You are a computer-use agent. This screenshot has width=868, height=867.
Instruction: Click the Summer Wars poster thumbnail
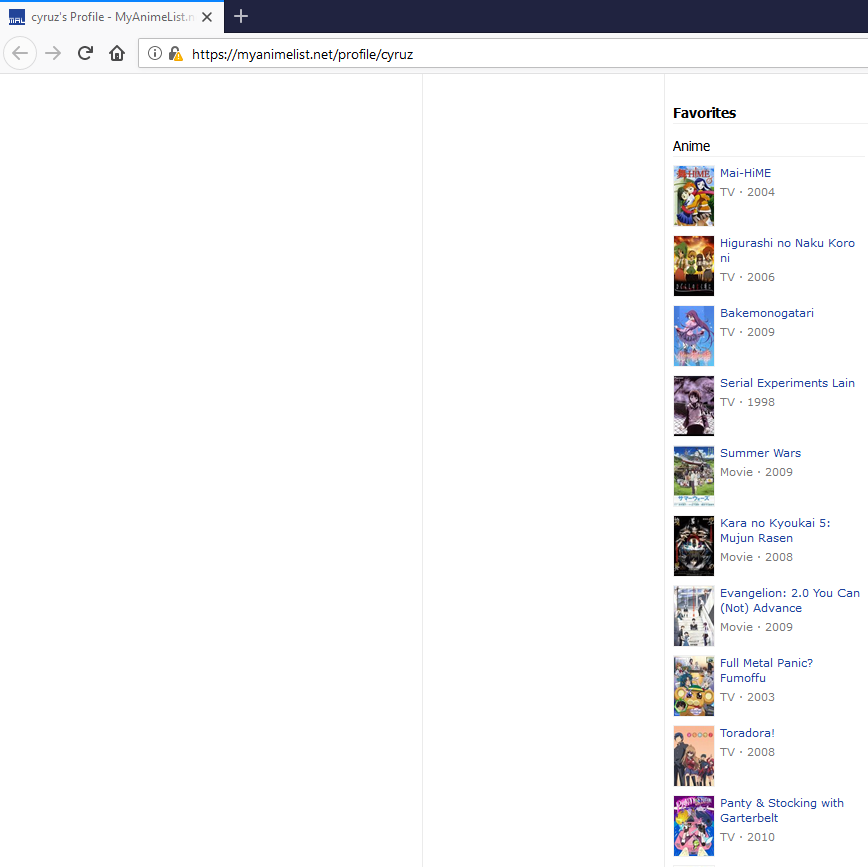(693, 476)
